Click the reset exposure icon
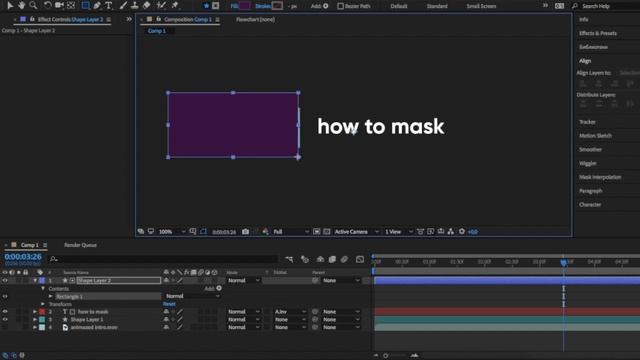640x360 pixels. point(462,231)
